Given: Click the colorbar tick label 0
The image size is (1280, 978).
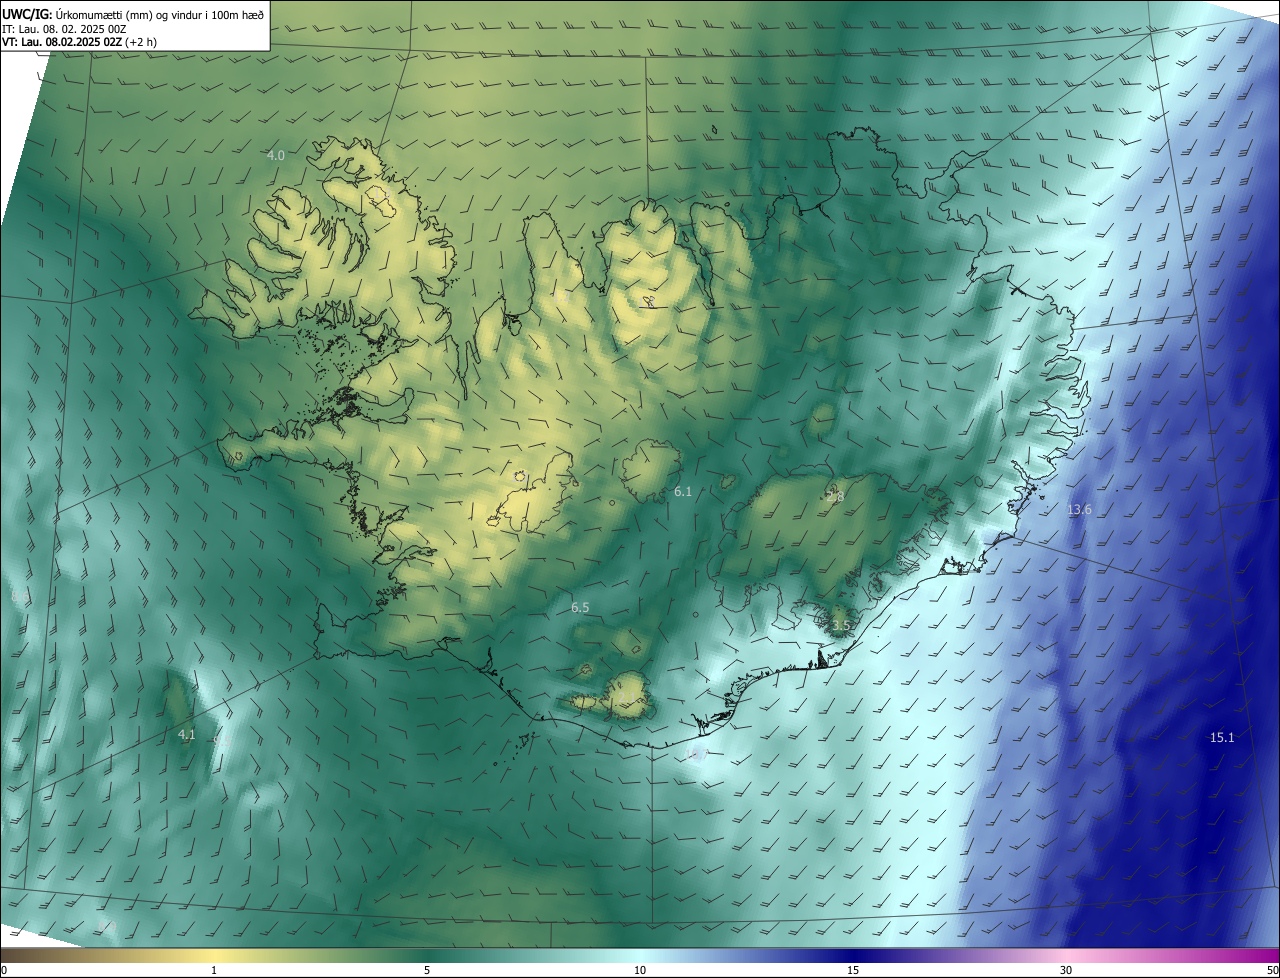Looking at the screenshot, I should (4, 970).
